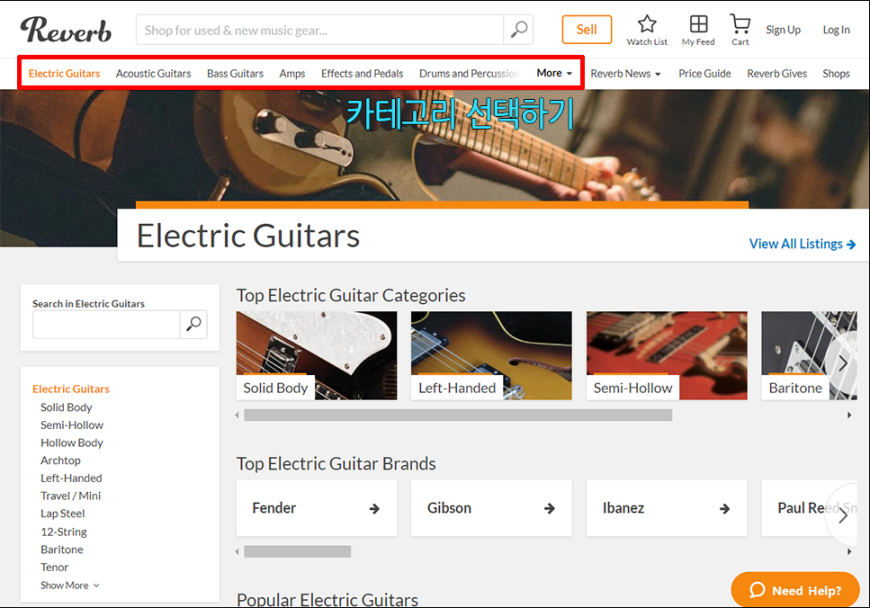This screenshot has width=870, height=608.
Task: Expand the More categories dropdown
Action: 554,73
